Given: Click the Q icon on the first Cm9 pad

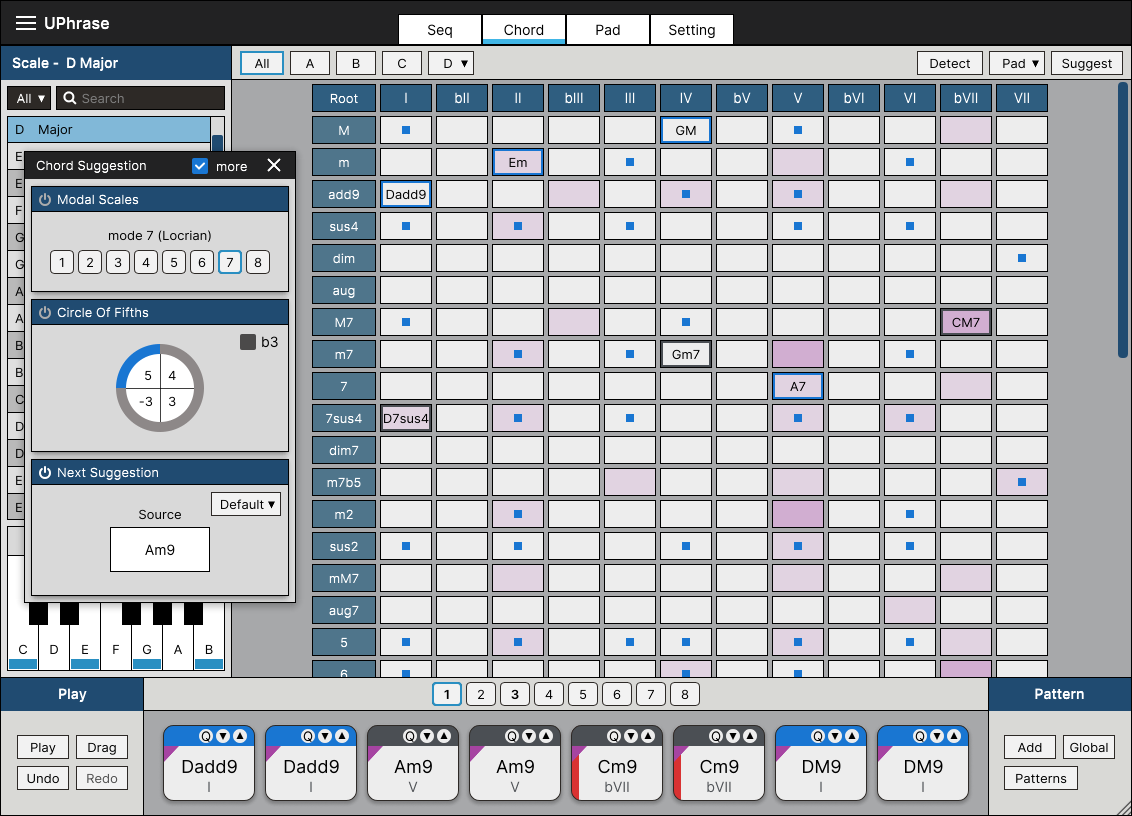Looking at the screenshot, I should (614, 736).
